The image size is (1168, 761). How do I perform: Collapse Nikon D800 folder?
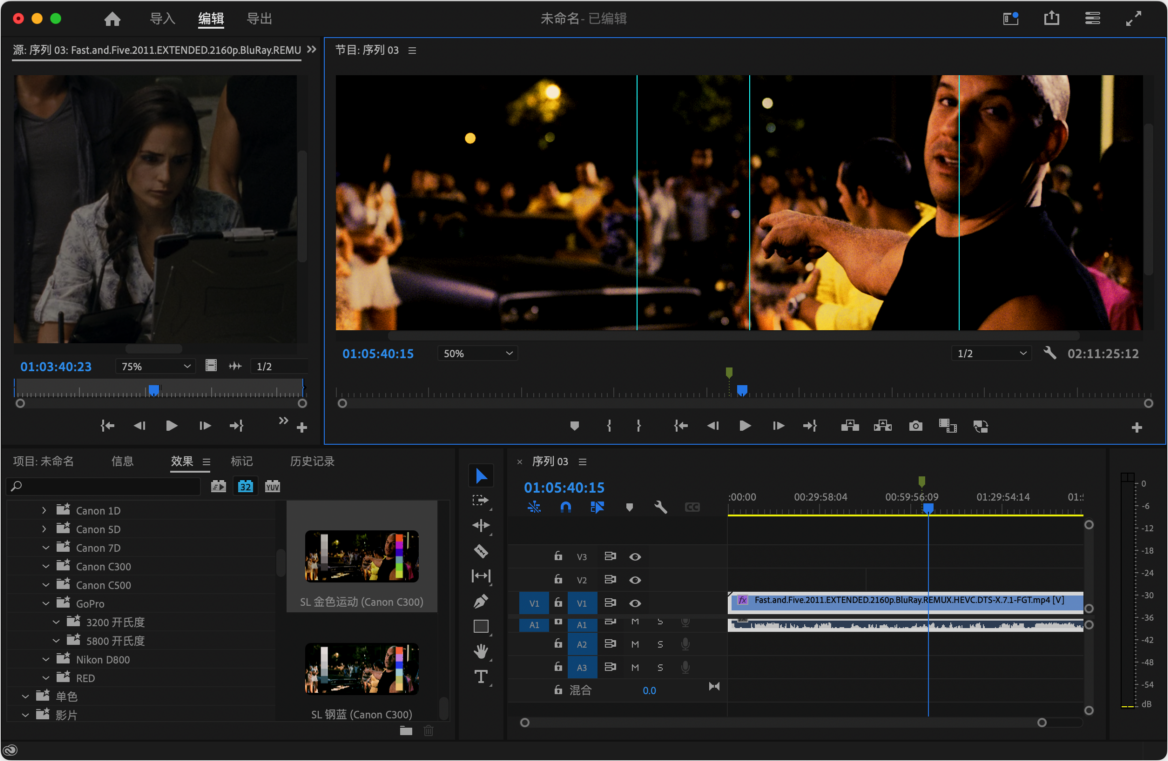(x=45, y=659)
